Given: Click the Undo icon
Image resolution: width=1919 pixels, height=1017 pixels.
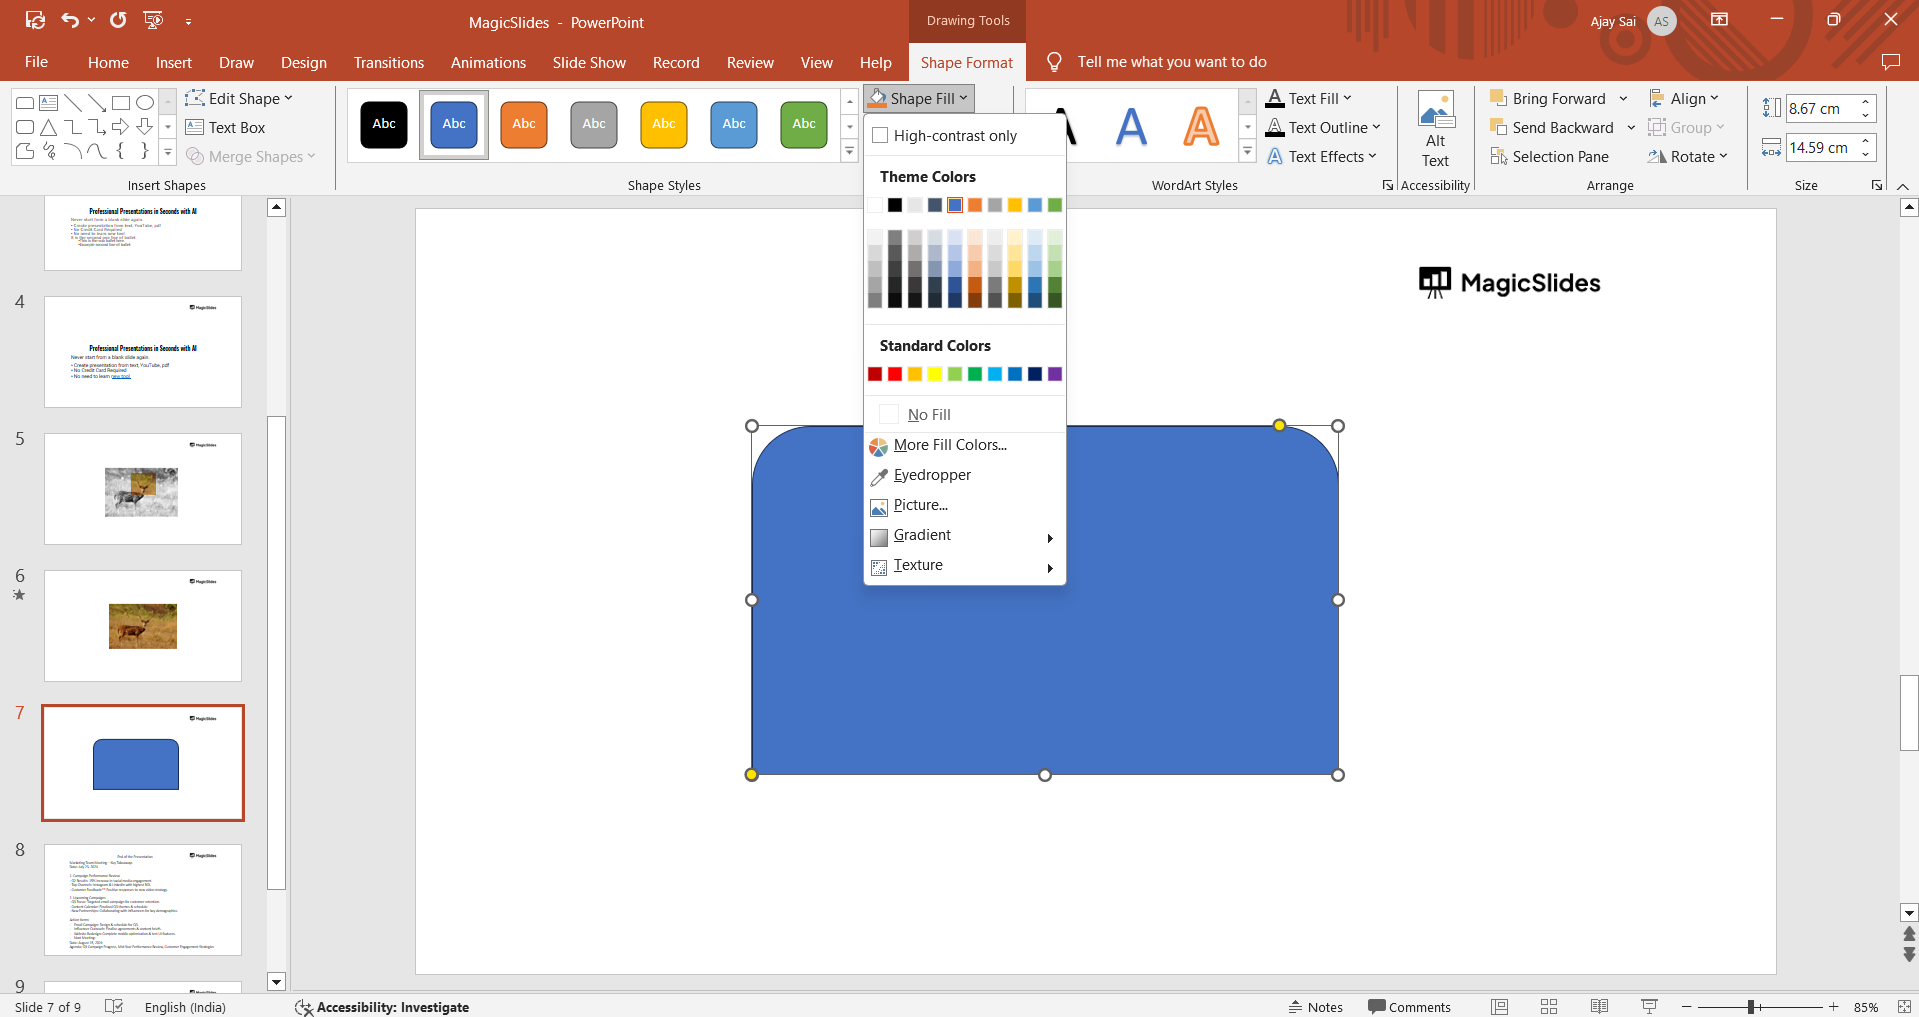Looking at the screenshot, I should [x=70, y=20].
